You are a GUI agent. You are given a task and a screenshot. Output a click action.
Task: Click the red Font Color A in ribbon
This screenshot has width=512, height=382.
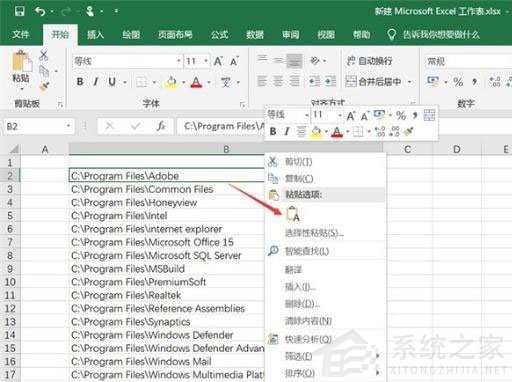[196, 82]
